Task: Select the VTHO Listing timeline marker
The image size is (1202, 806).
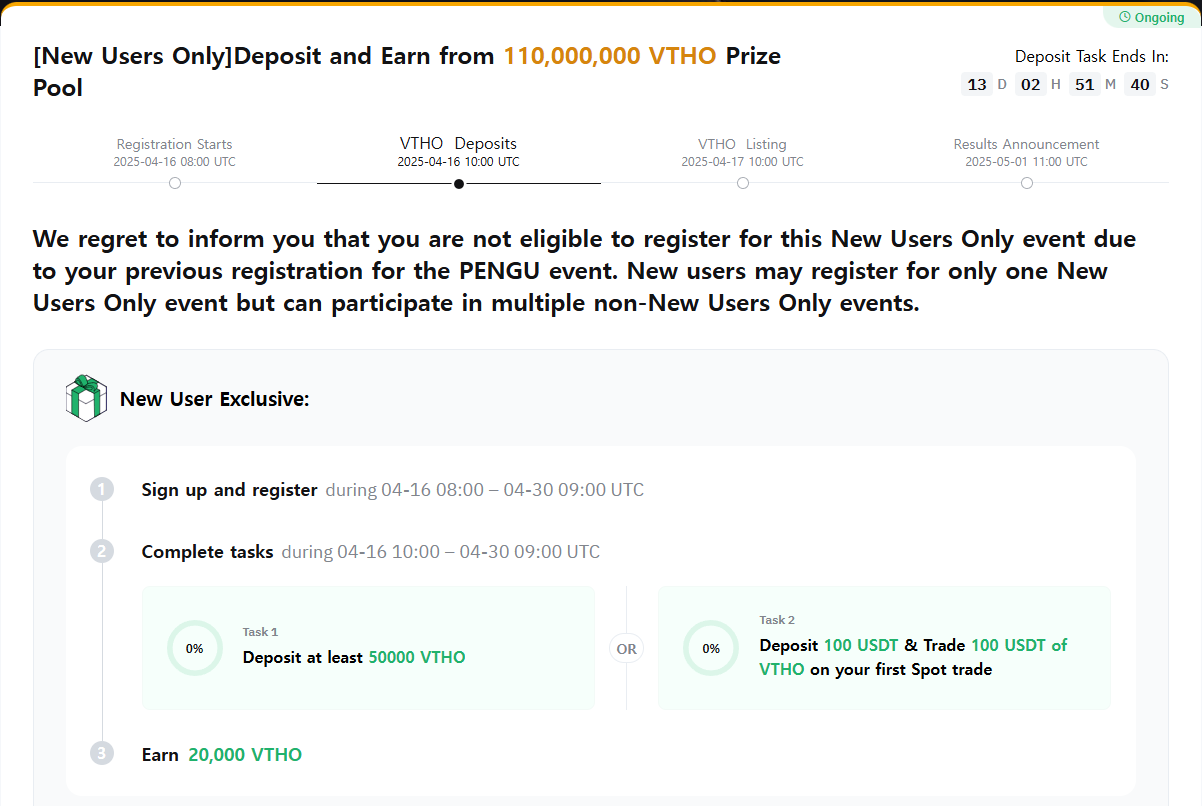Action: click(743, 183)
